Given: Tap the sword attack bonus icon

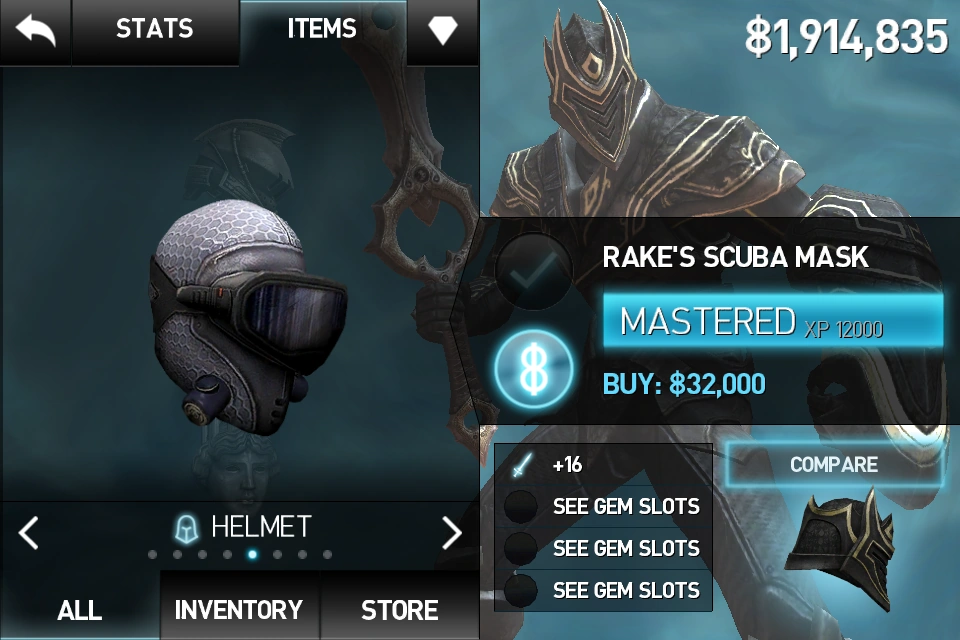Looking at the screenshot, I should [x=521, y=464].
